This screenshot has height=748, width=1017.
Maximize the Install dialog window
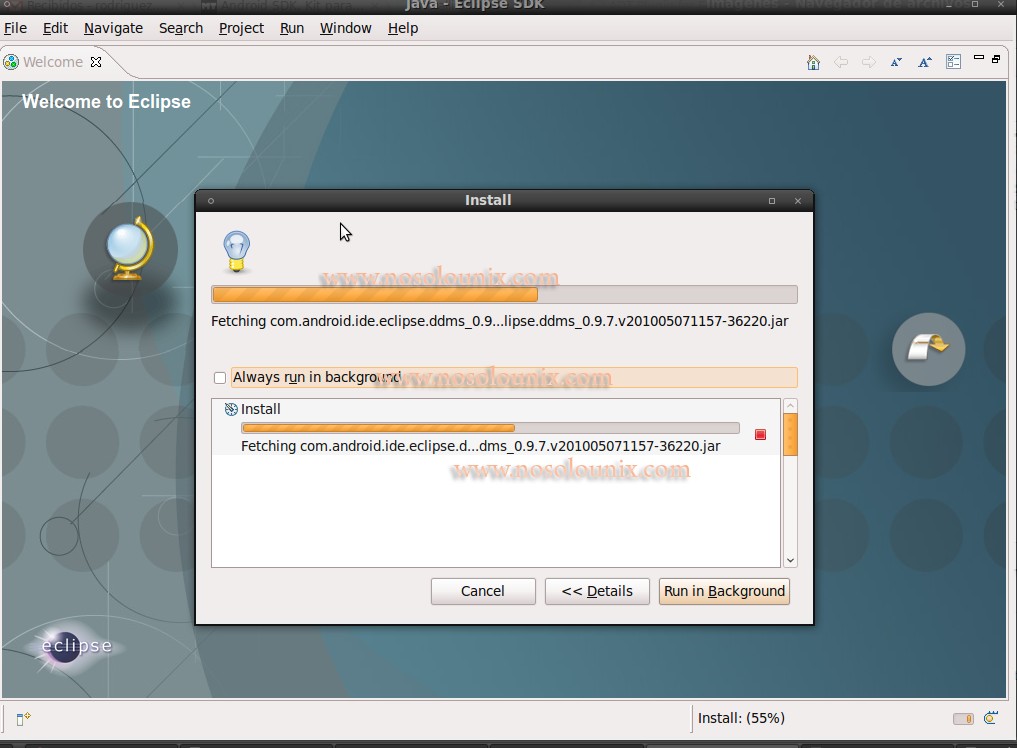[x=772, y=201]
